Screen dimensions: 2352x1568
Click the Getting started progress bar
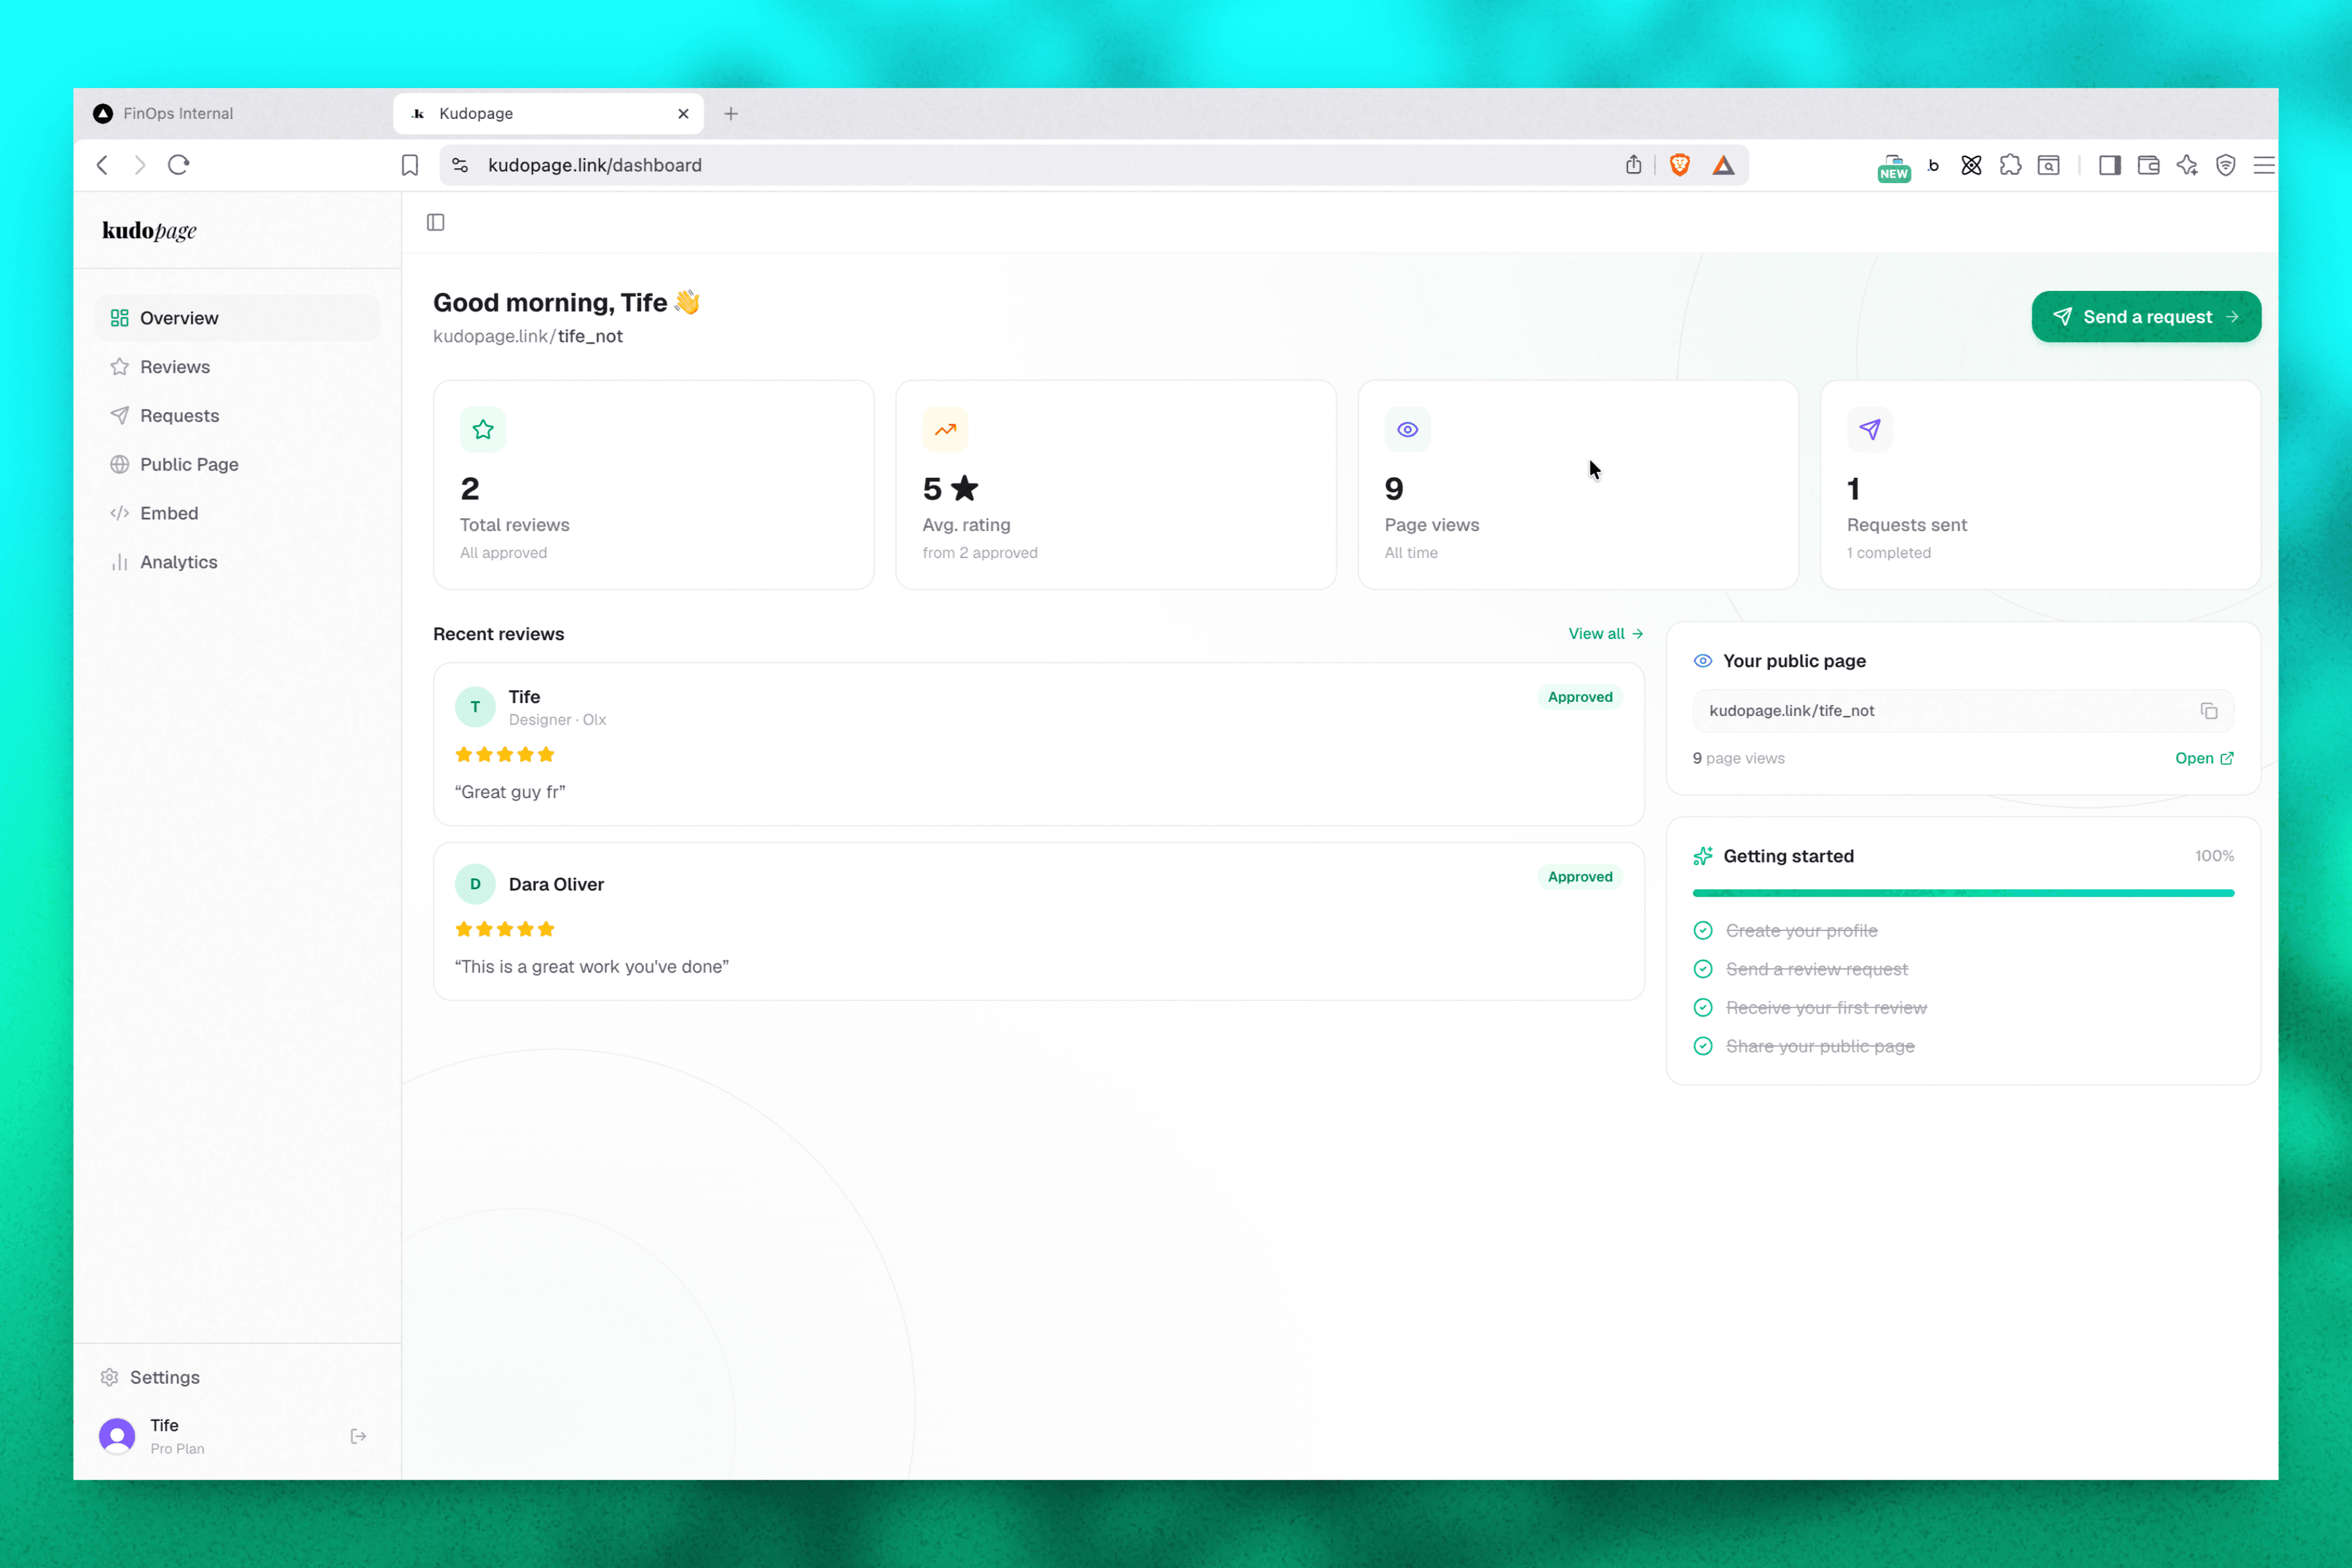click(1963, 893)
